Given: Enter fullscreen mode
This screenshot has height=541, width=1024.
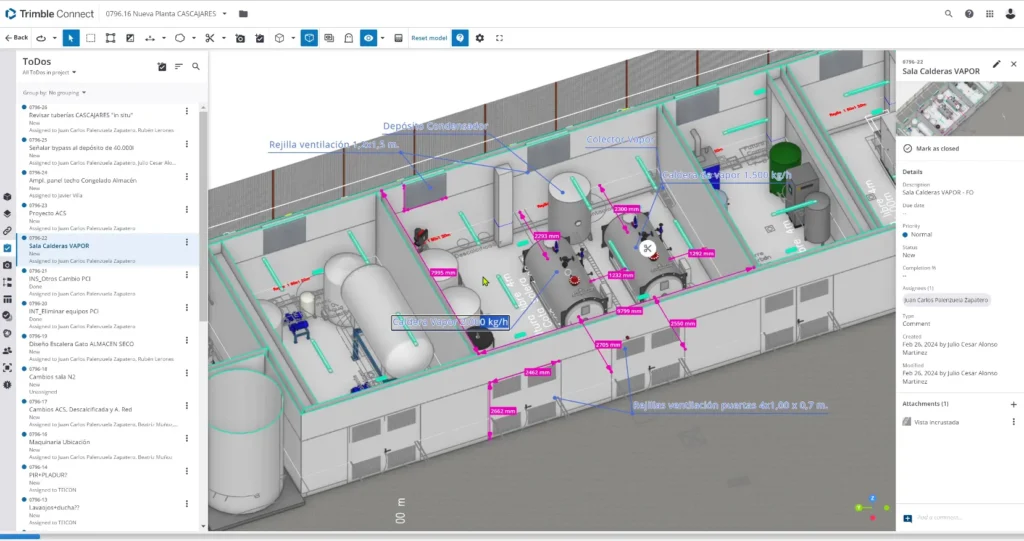Looking at the screenshot, I should 500,38.
